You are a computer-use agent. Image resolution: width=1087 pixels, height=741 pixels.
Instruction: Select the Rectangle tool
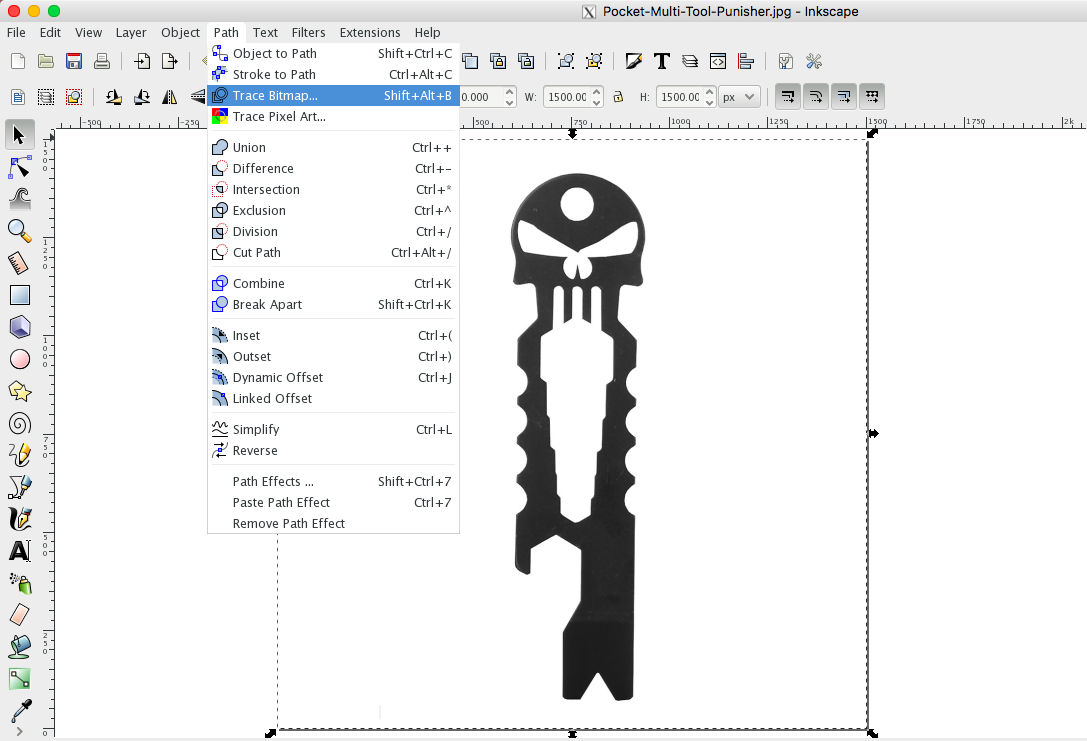(19, 295)
